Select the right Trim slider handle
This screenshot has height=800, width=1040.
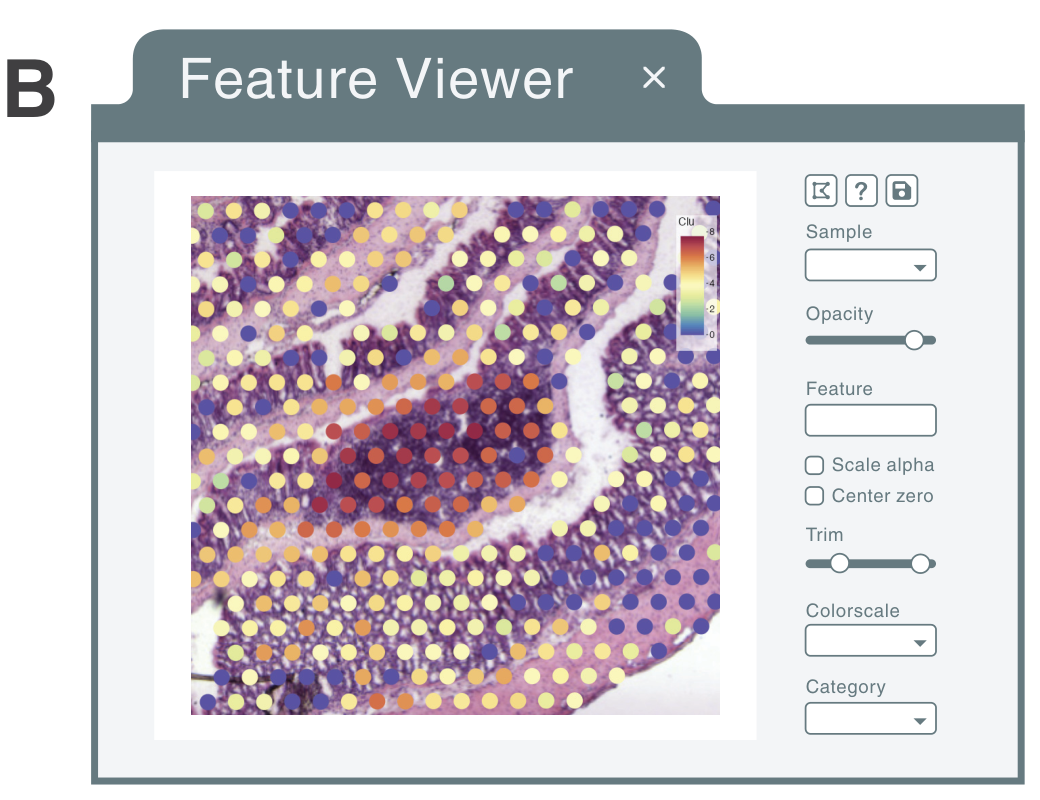(920, 564)
